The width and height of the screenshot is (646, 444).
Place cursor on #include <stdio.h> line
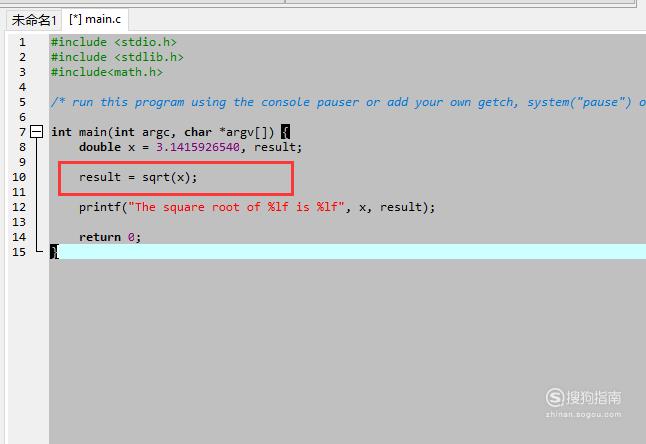coord(113,42)
